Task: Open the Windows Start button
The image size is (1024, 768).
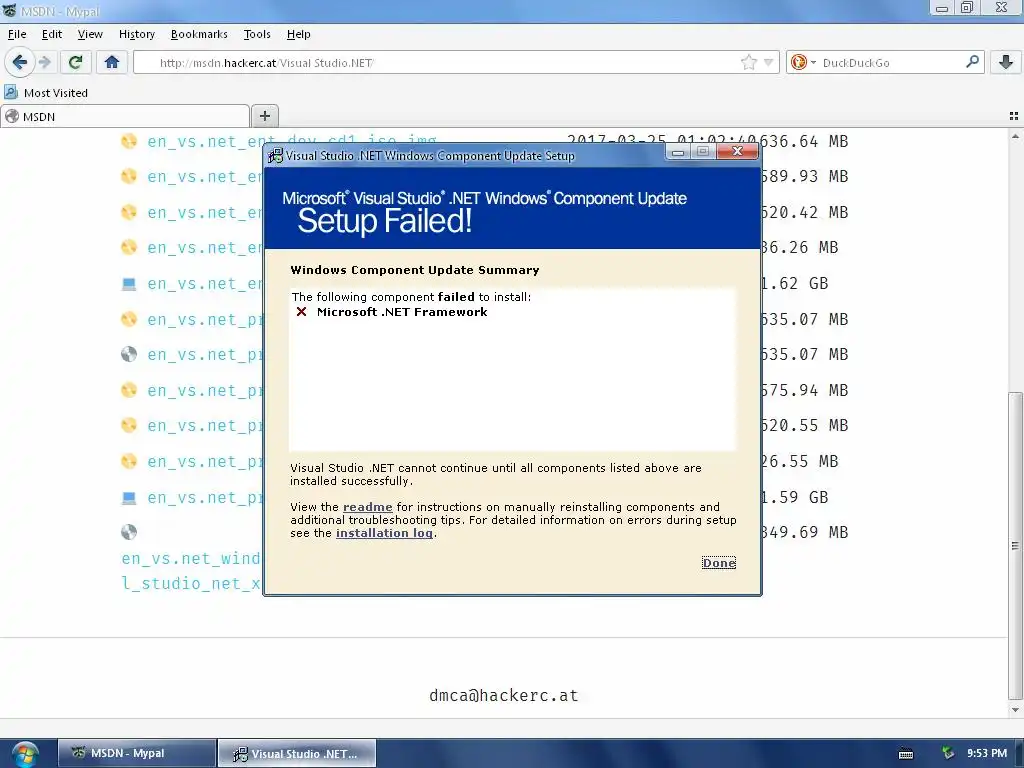Action: pos(25,754)
